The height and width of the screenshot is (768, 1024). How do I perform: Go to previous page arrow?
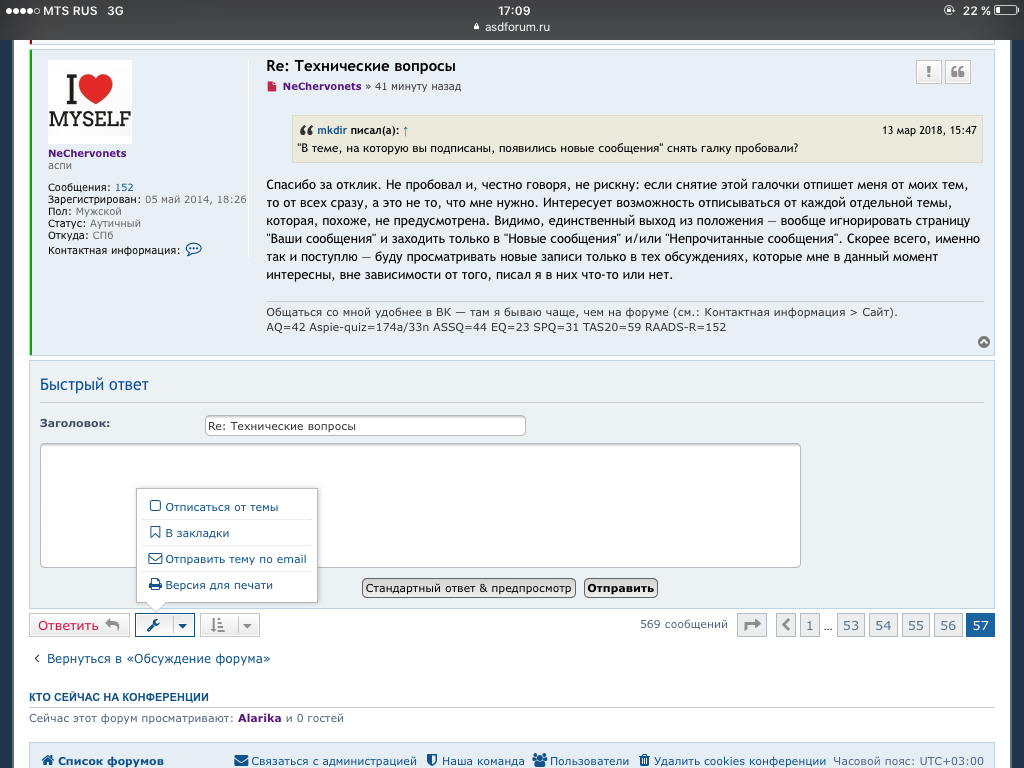pos(786,625)
